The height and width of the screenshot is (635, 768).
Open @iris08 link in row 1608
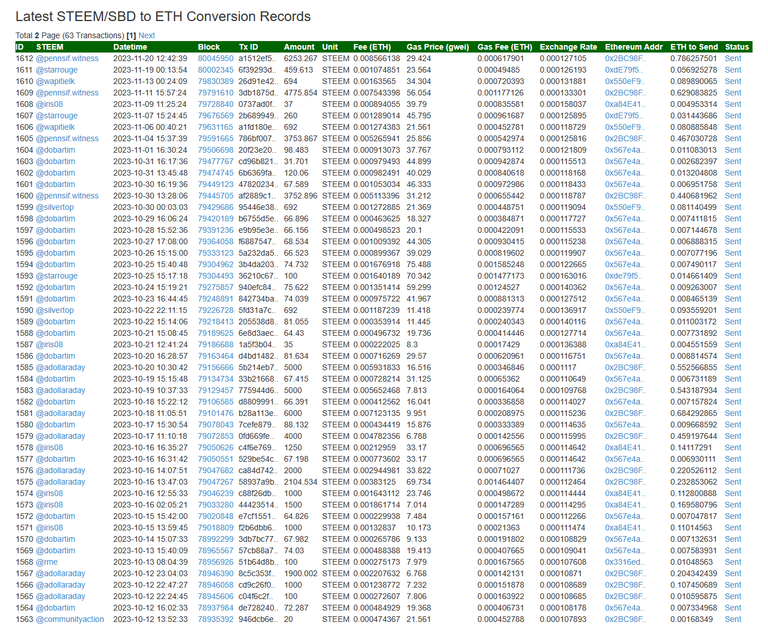click(x=49, y=104)
